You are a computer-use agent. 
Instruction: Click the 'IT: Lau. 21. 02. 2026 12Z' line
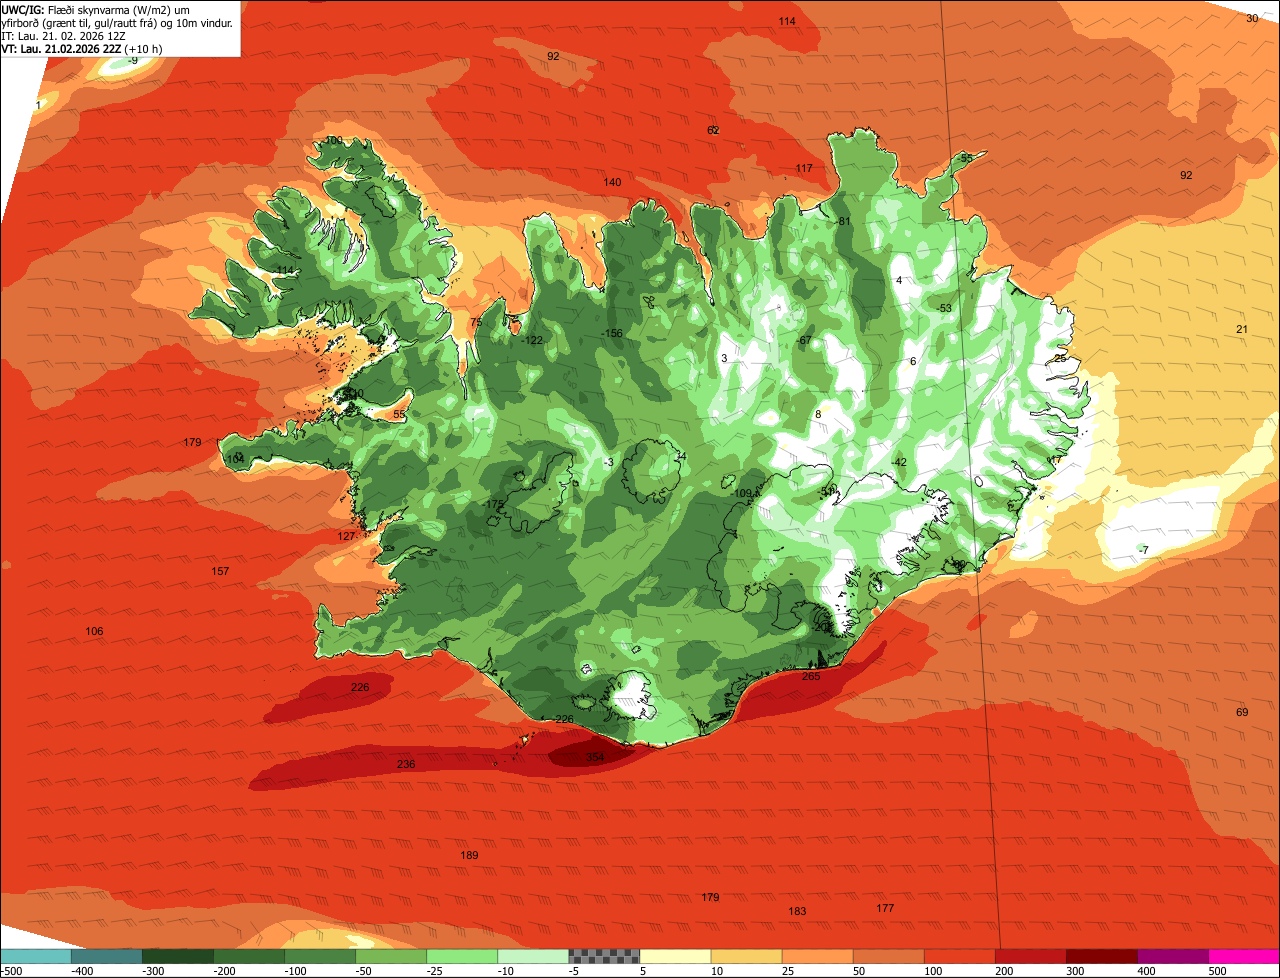click(x=64, y=35)
